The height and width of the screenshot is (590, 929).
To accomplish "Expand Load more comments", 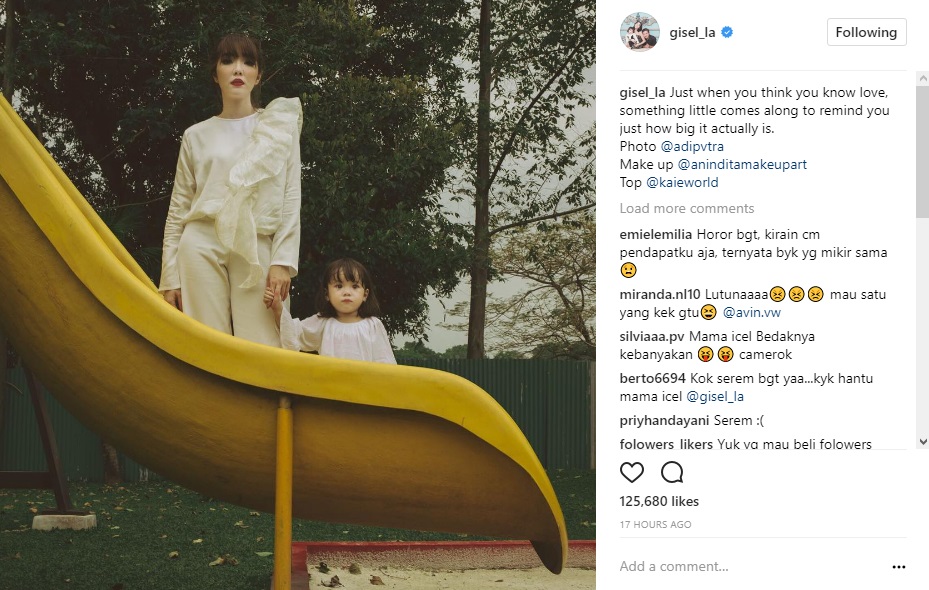I will tap(687, 209).
